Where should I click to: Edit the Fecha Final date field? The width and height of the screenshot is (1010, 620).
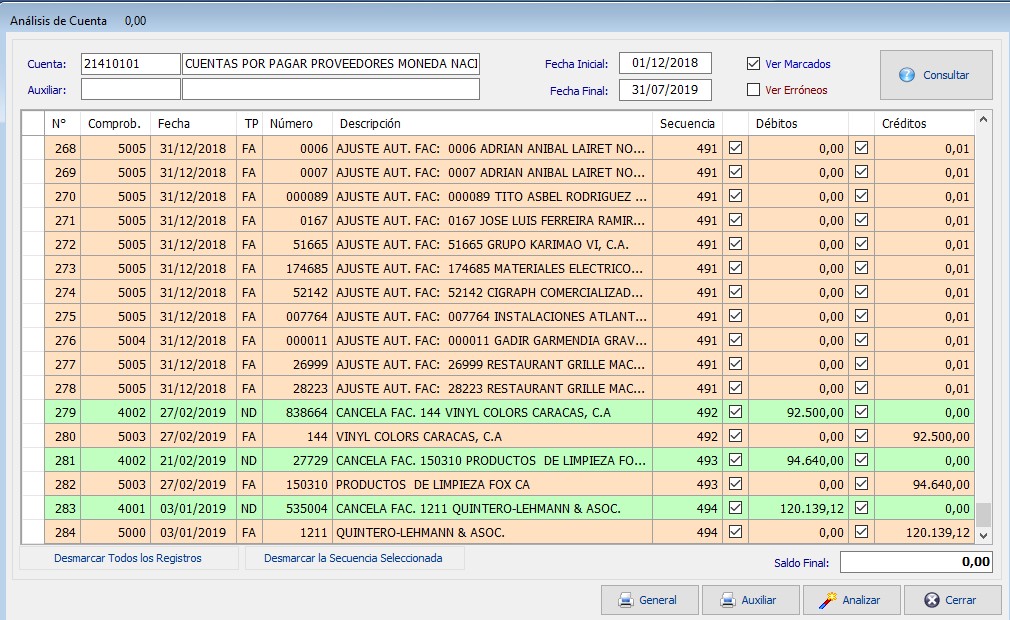(x=665, y=89)
